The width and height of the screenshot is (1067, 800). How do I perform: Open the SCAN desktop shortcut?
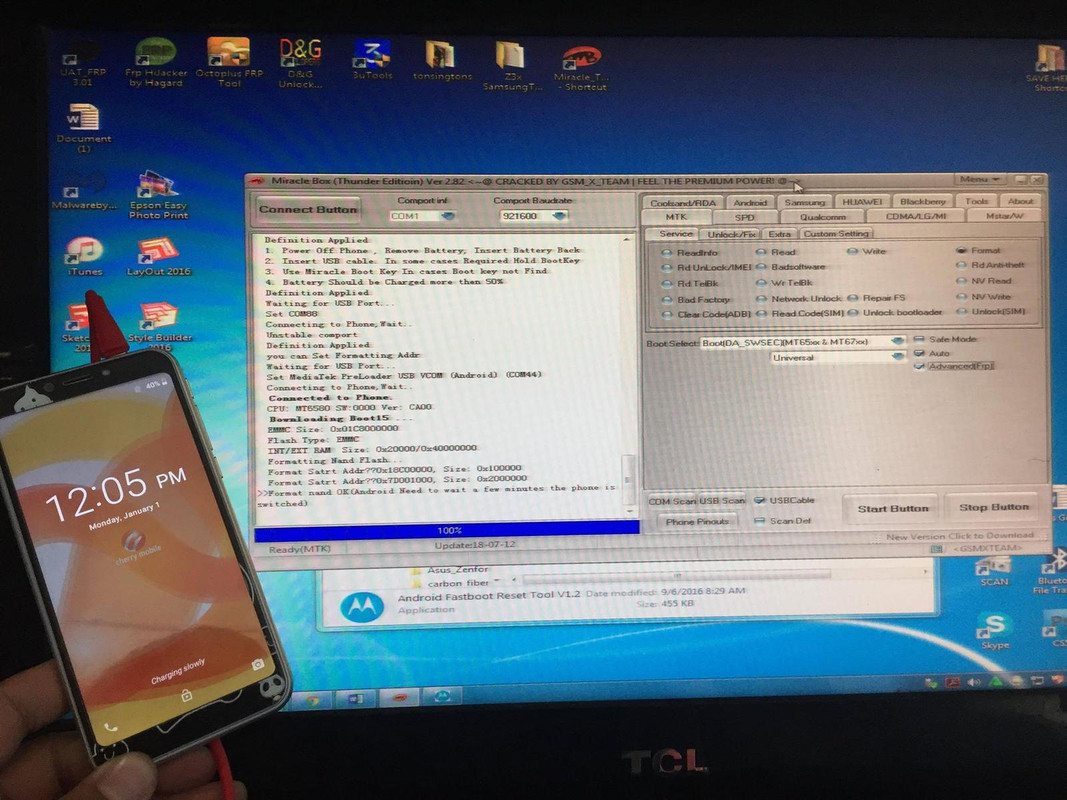coord(994,571)
